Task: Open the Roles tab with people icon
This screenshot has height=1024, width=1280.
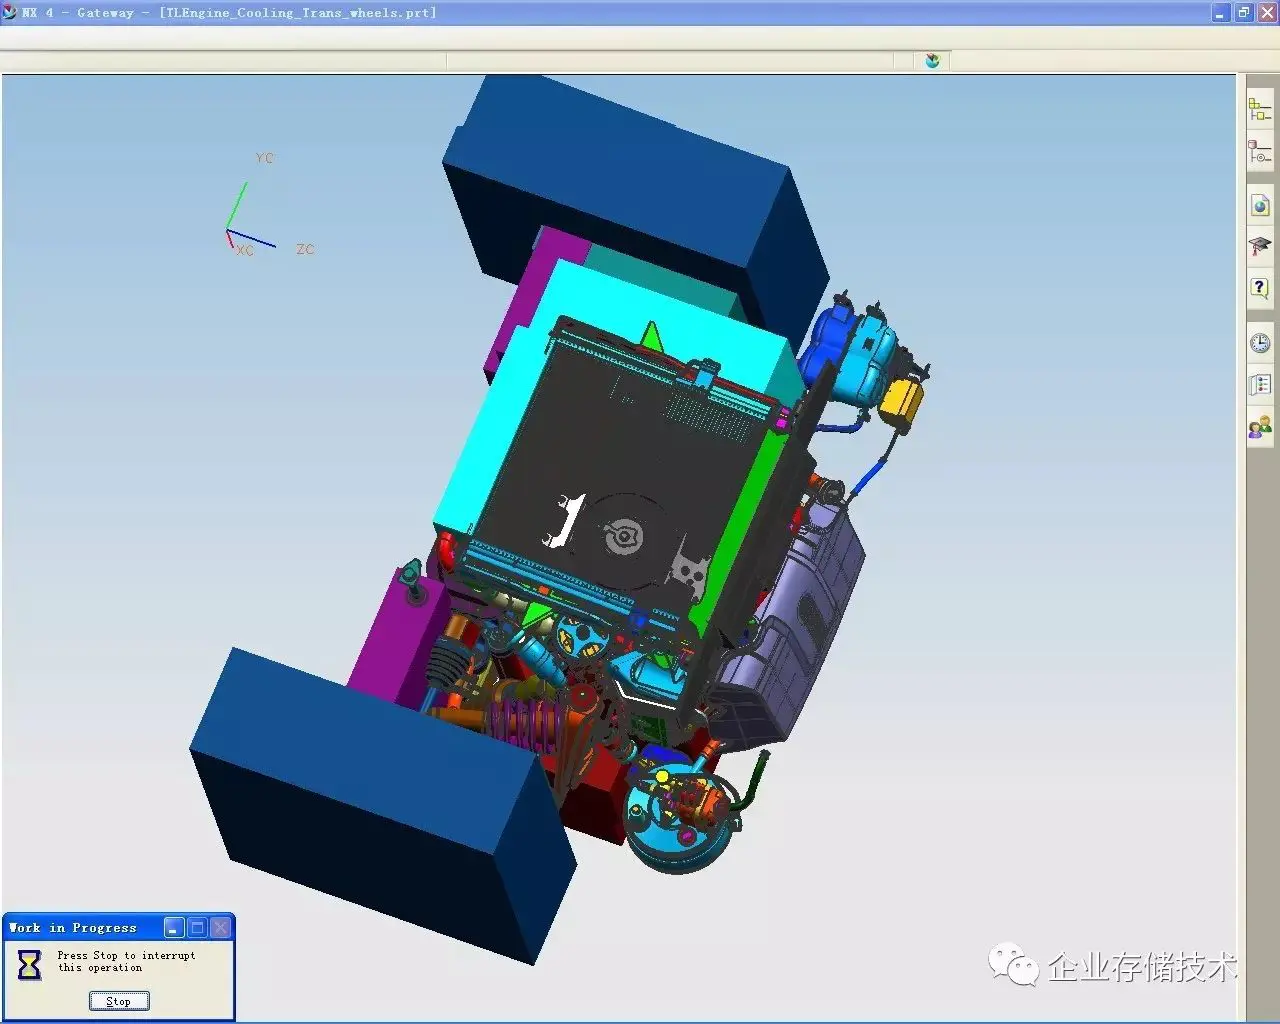Action: click(x=1259, y=428)
